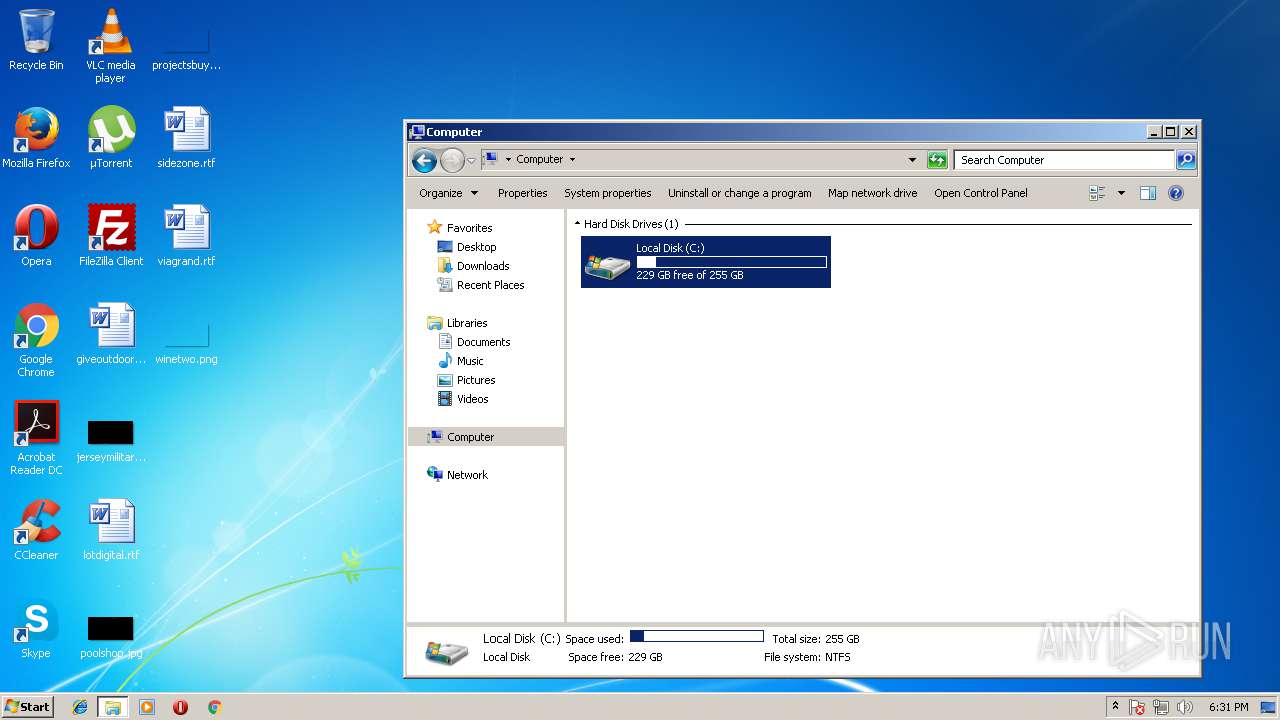Open Downloads in navigation pane
1280x720 pixels.
pyautogui.click(x=483, y=266)
